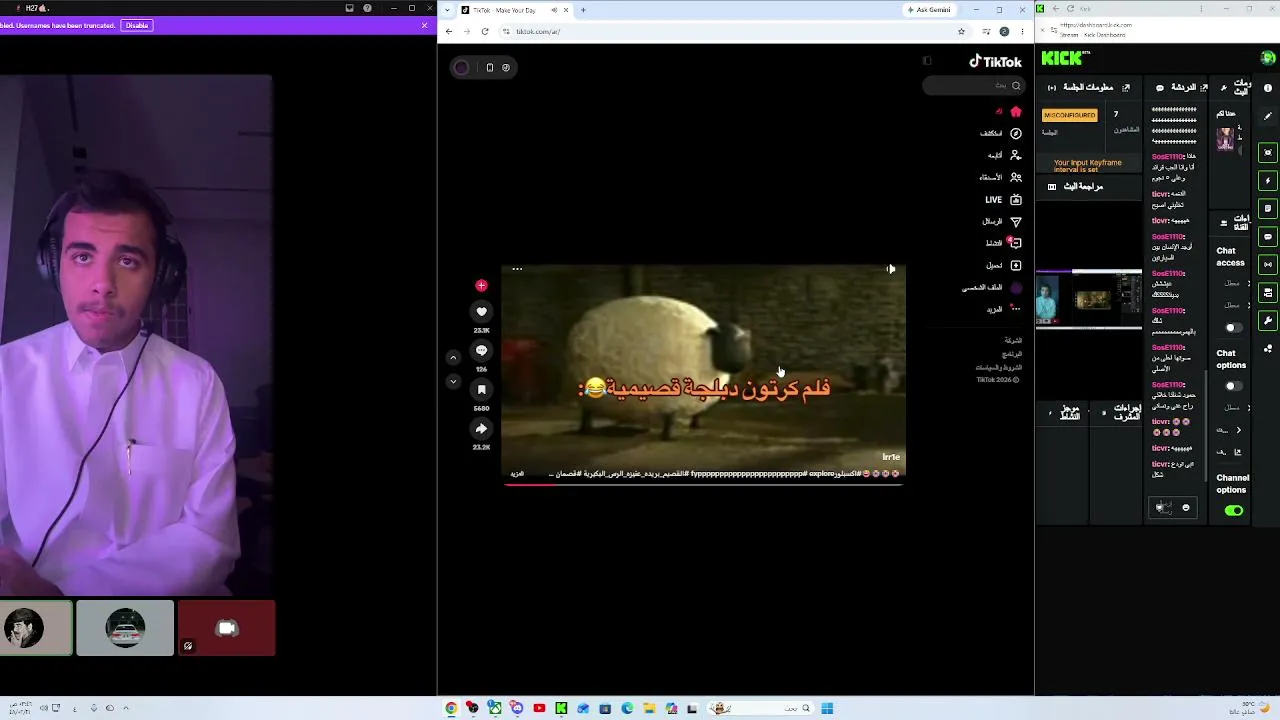1280x720 pixels.
Task: Expand the video caption with More
Action: [517, 474]
